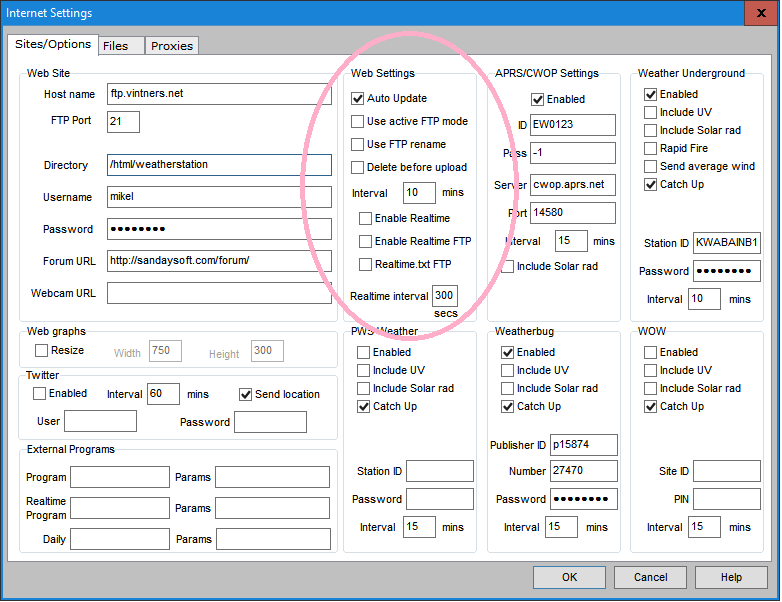The image size is (782, 602).
Task: Select the Sites/Options tab
Action: click(x=53, y=44)
